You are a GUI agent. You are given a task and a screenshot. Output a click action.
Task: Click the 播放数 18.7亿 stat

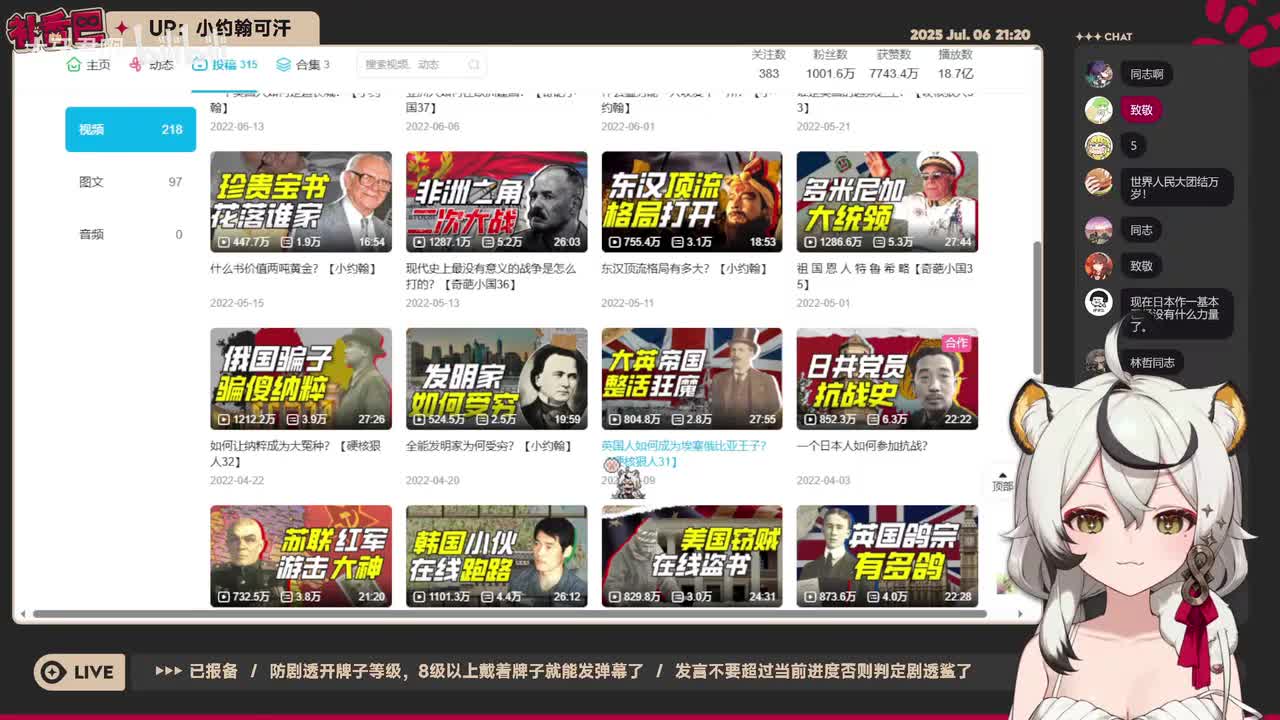(955, 64)
